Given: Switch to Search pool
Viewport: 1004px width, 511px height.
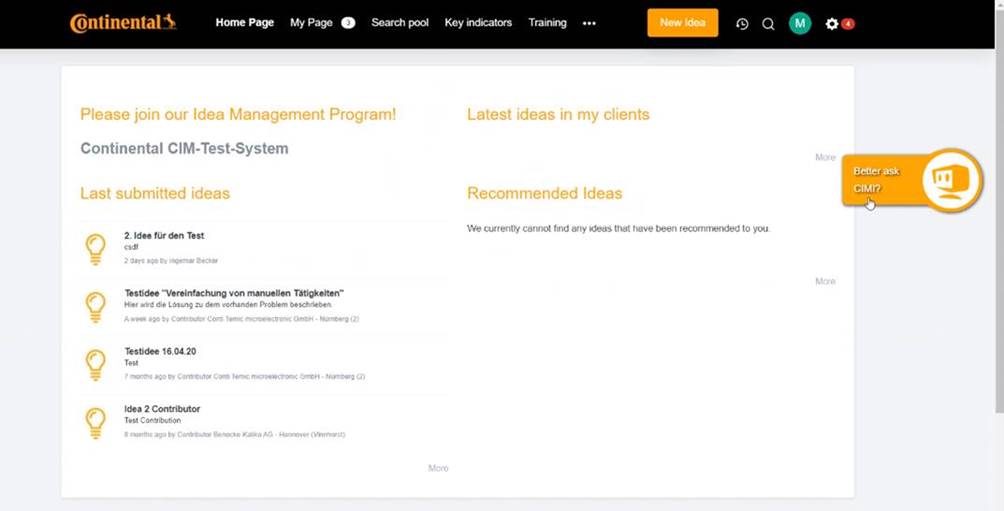Looking at the screenshot, I should (x=400, y=23).
